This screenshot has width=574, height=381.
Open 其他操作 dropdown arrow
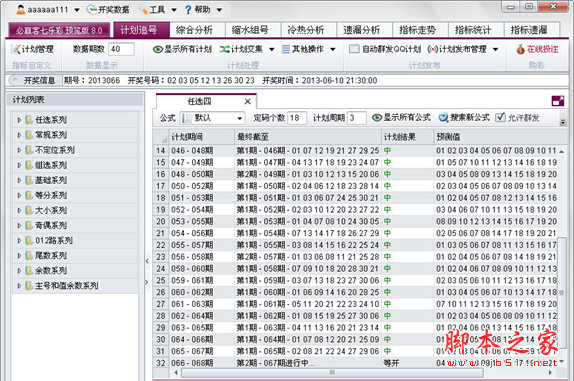(x=333, y=49)
